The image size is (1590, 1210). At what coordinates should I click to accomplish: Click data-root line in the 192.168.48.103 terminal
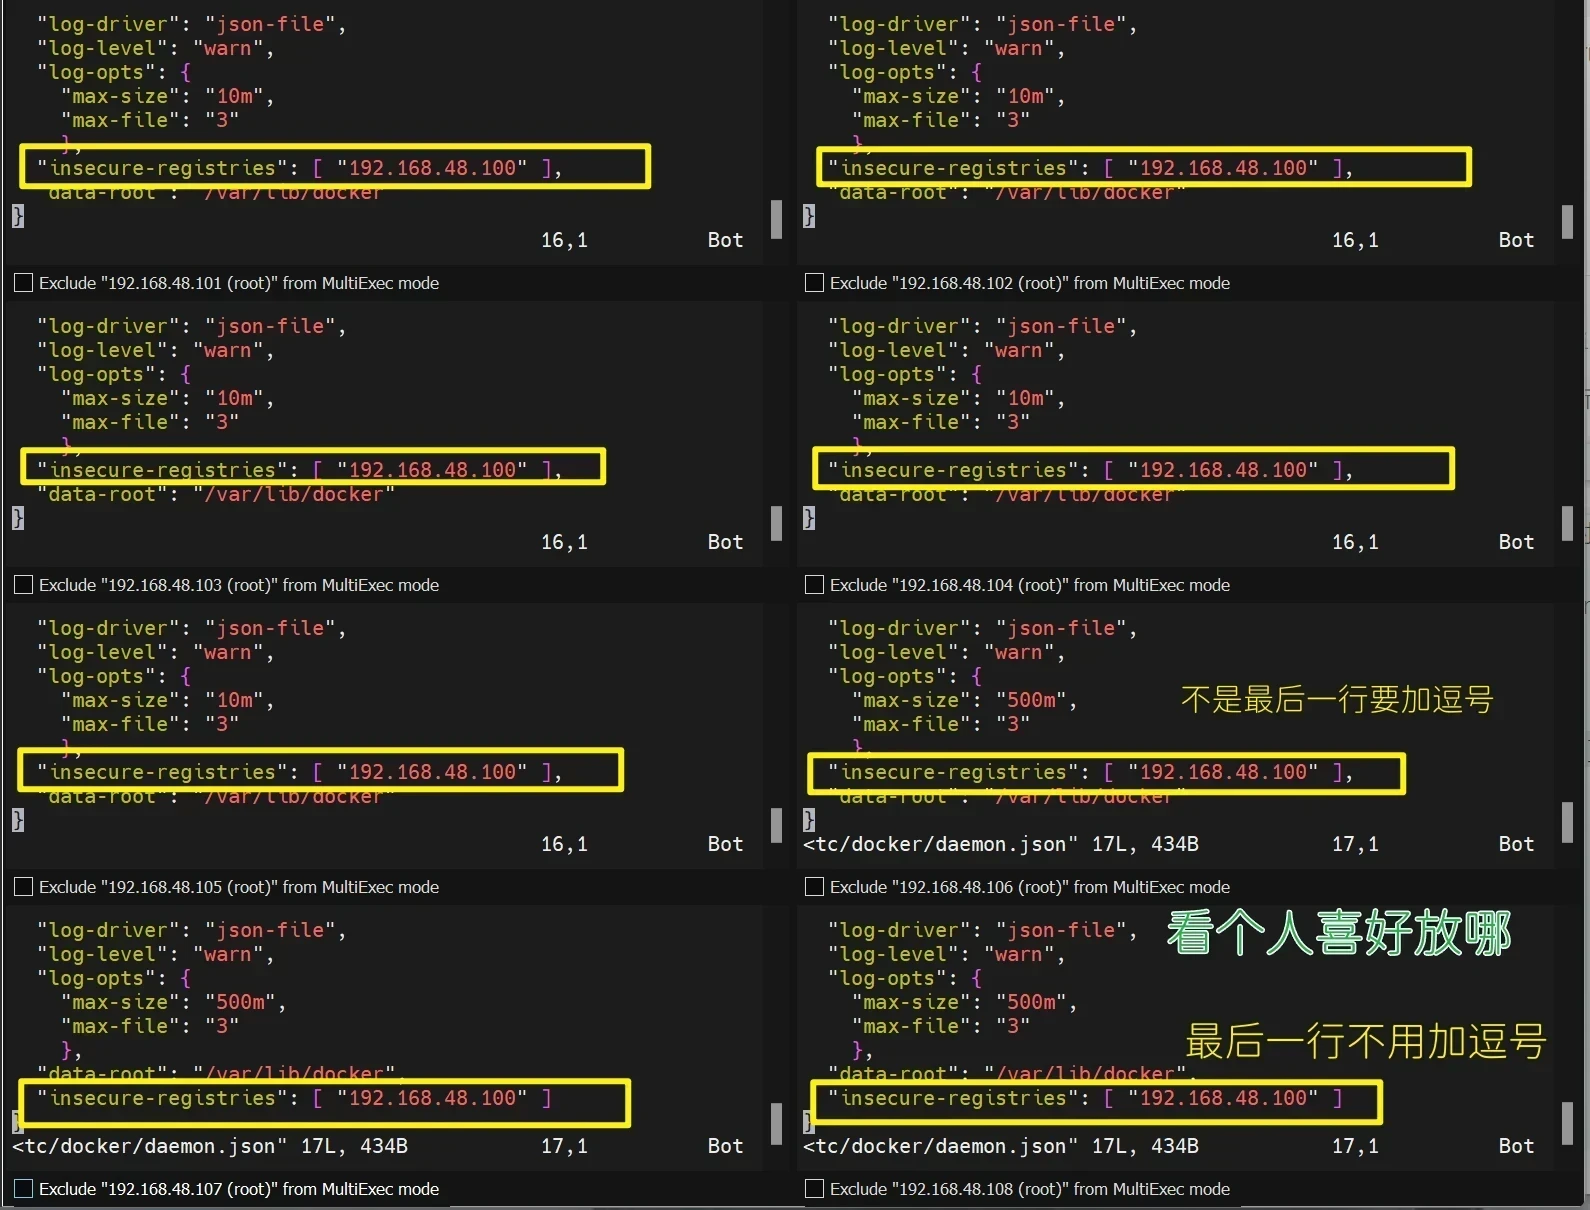[x=215, y=494]
